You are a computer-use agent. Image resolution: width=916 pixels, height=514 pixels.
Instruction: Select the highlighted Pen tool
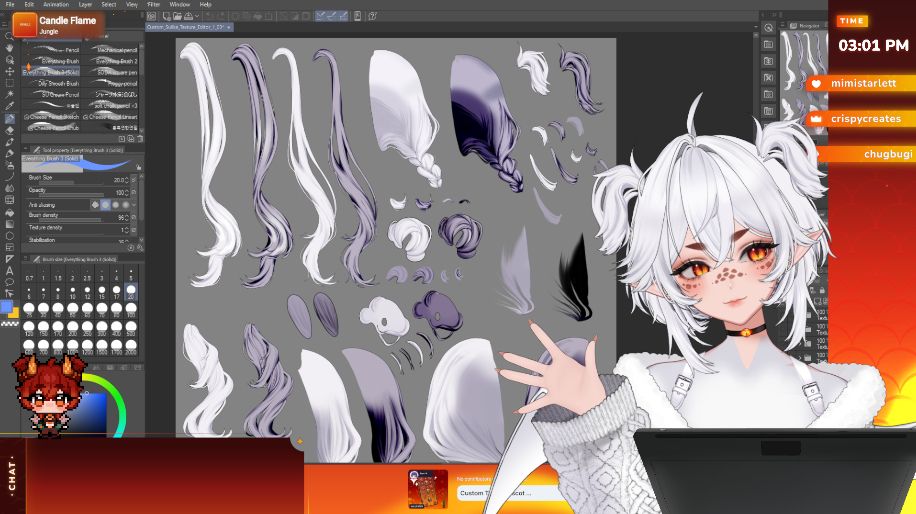[x=9, y=119]
